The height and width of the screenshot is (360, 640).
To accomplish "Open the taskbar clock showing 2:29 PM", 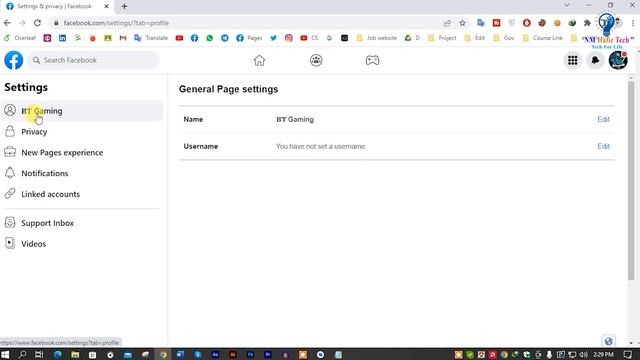I will (x=603, y=354).
